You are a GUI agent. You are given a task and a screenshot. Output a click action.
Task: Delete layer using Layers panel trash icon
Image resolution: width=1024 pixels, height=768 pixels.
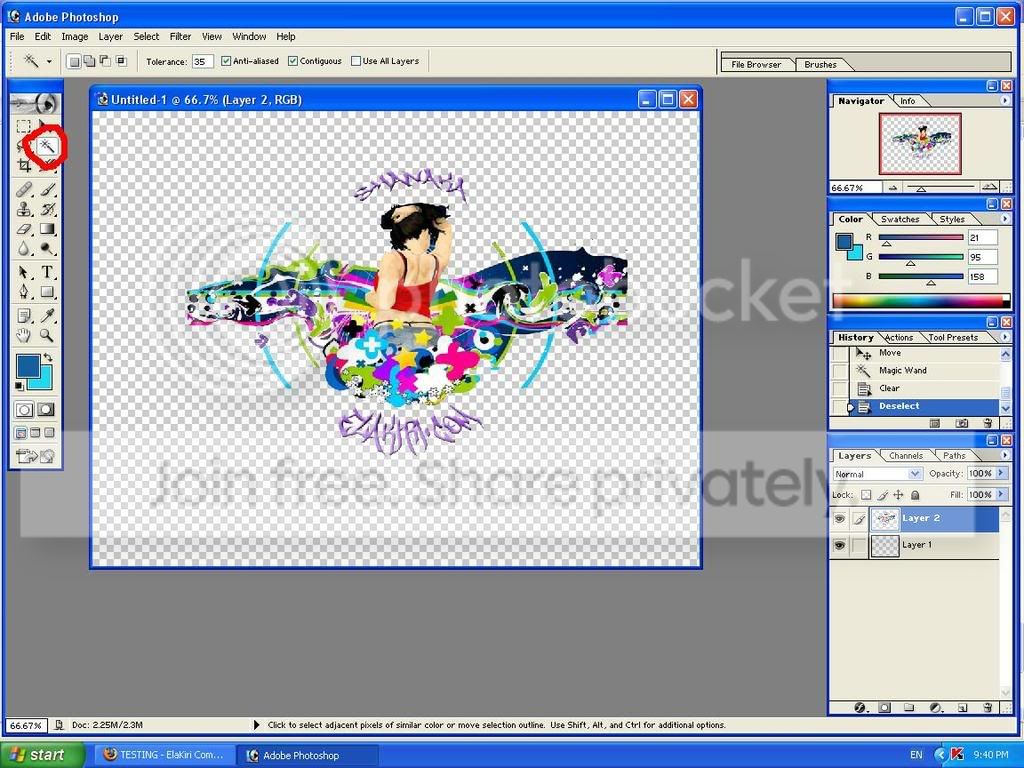[x=987, y=707]
